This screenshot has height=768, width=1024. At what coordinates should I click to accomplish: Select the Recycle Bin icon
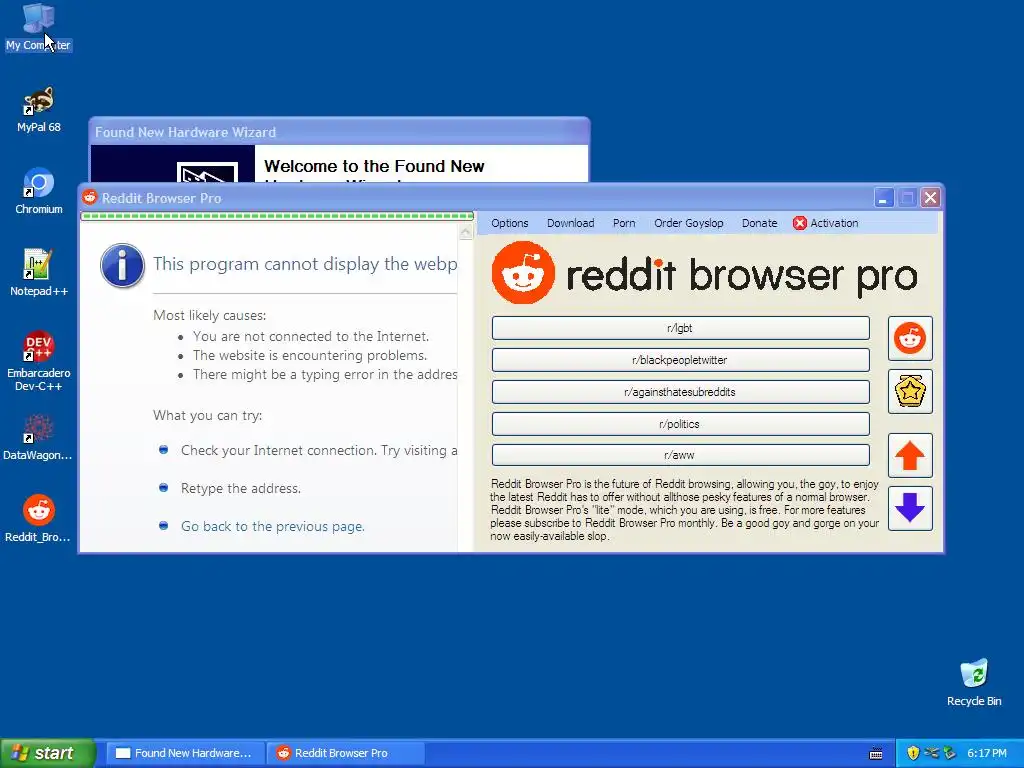[x=974, y=683]
